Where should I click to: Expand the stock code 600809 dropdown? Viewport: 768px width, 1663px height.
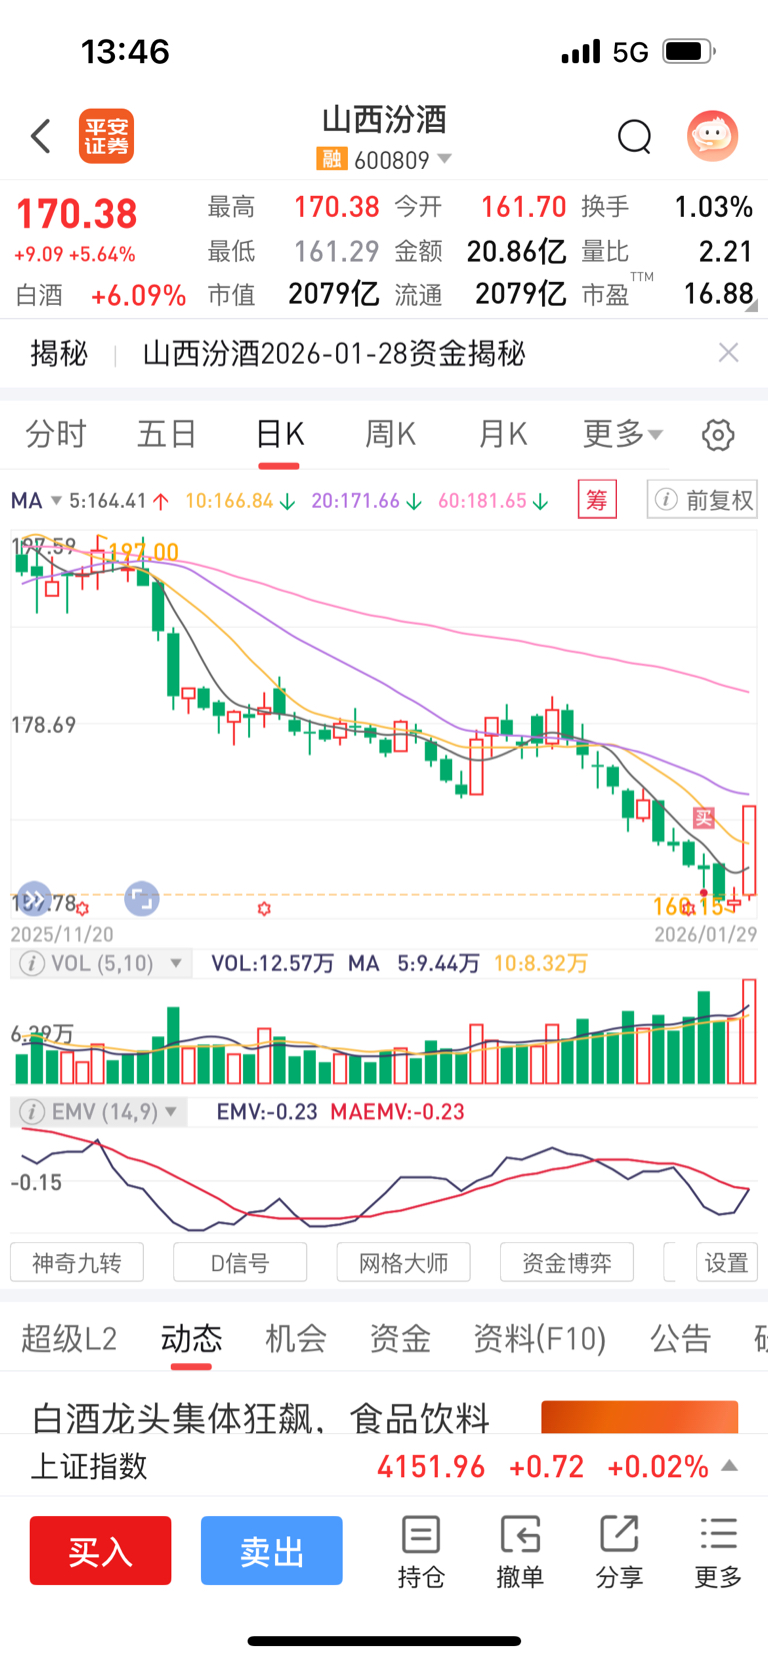[x=445, y=159]
